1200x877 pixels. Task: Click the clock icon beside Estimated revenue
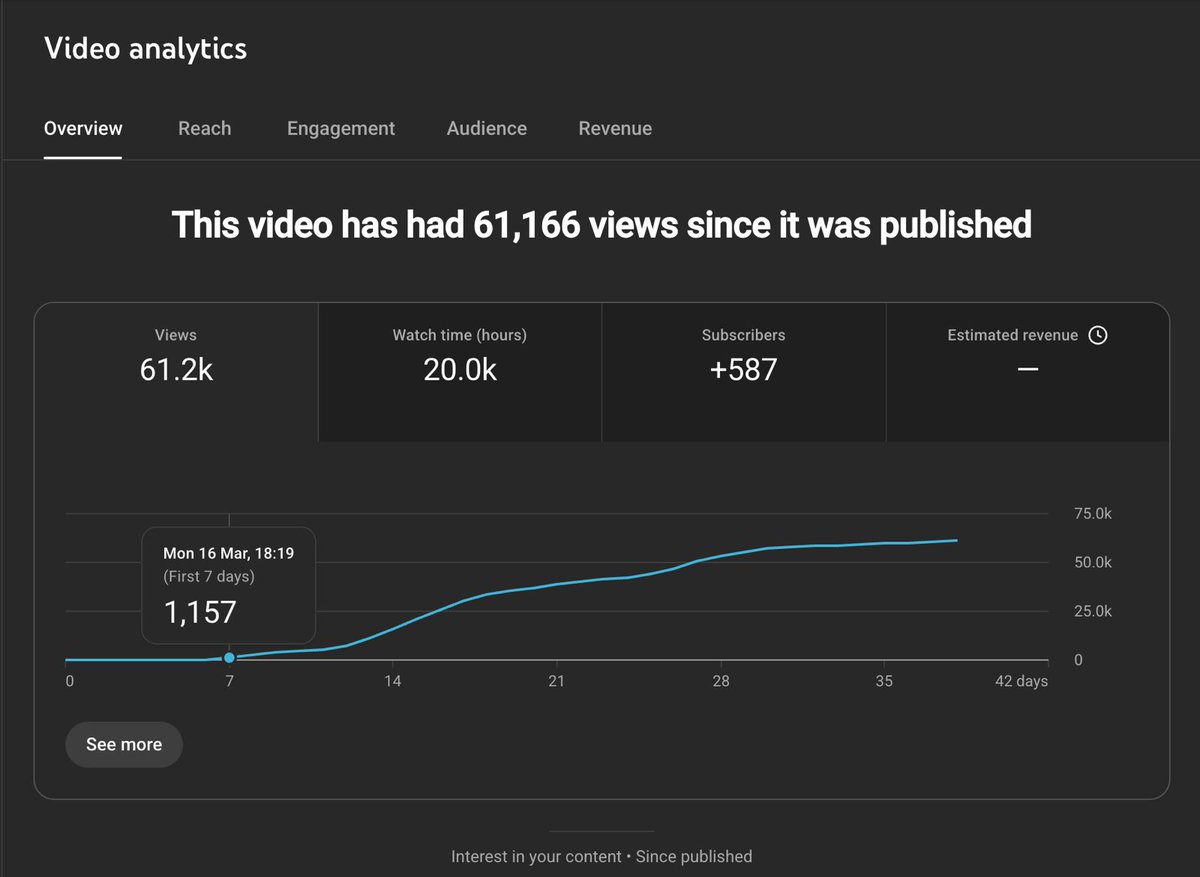pos(1098,336)
